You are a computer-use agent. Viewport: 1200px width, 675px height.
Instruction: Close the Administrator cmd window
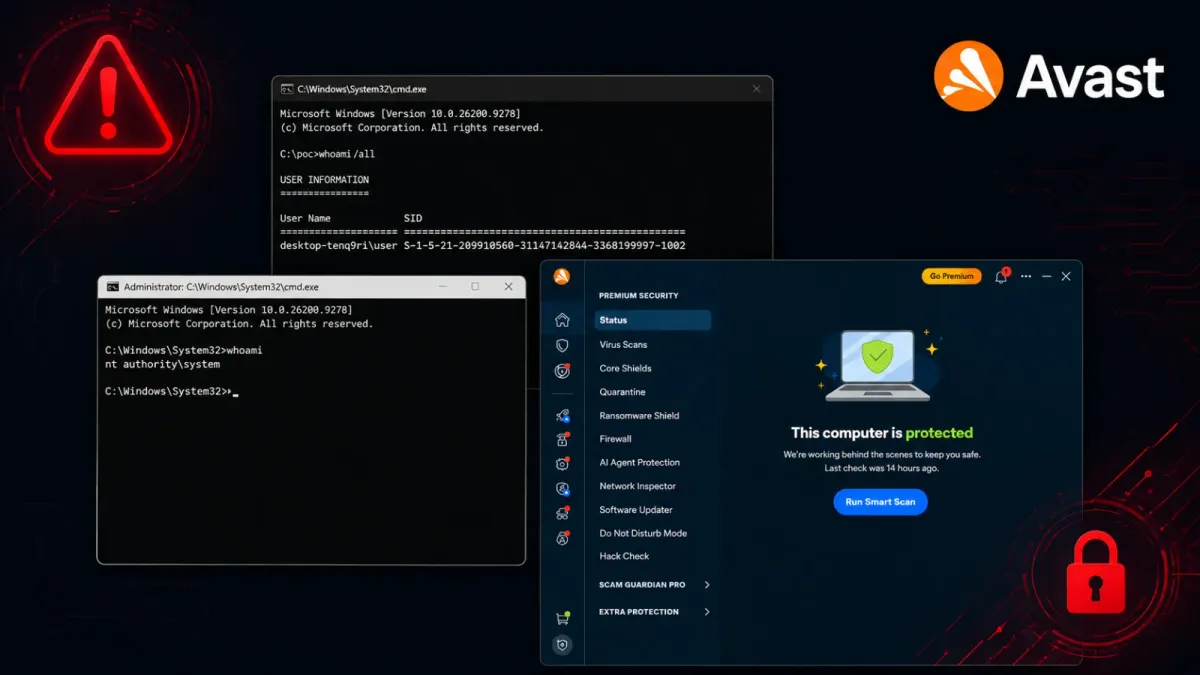tap(508, 287)
